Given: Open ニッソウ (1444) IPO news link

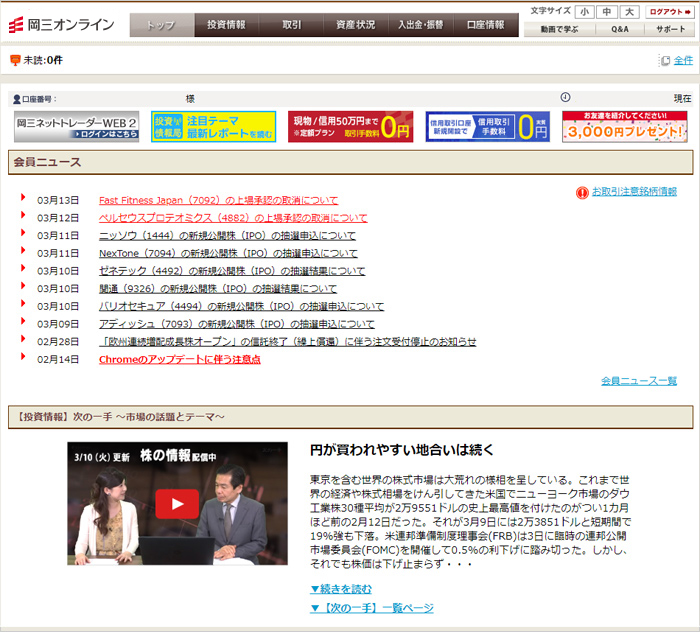Looking at the screenshot, I should coord(227,236).
